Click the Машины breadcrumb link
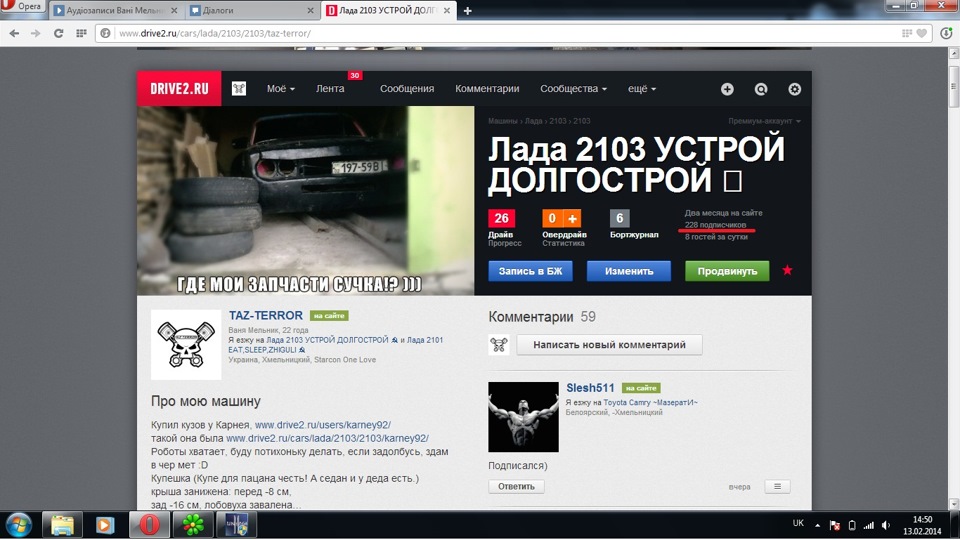Image resolution: width=960 pixels, height=540 pixels. 503,121
